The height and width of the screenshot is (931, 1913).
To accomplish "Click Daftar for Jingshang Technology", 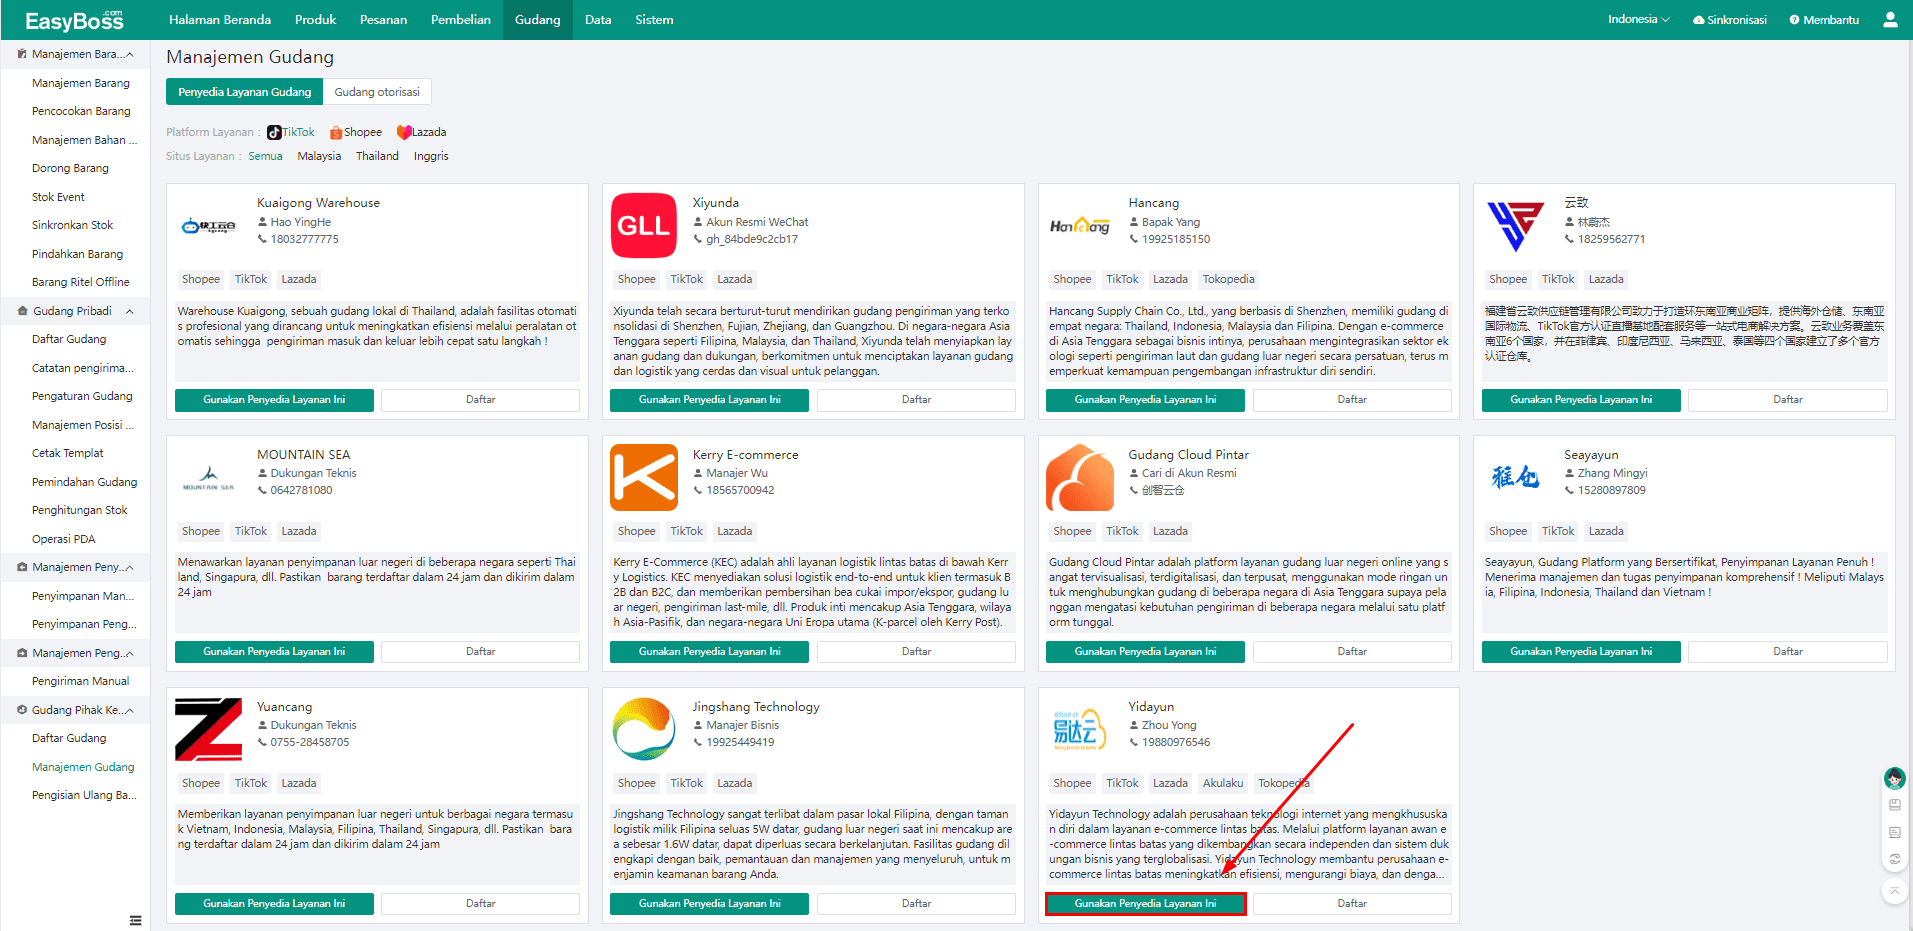I will [x=916, y=903].
